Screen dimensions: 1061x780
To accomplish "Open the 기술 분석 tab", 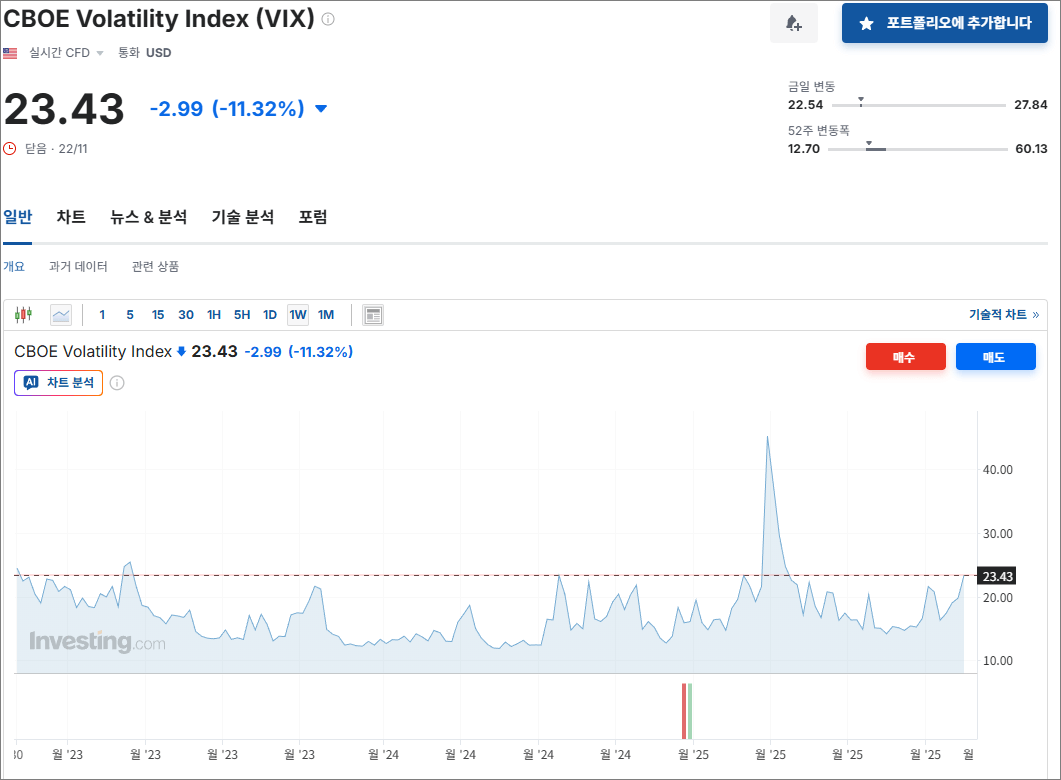I will (242, 217).
